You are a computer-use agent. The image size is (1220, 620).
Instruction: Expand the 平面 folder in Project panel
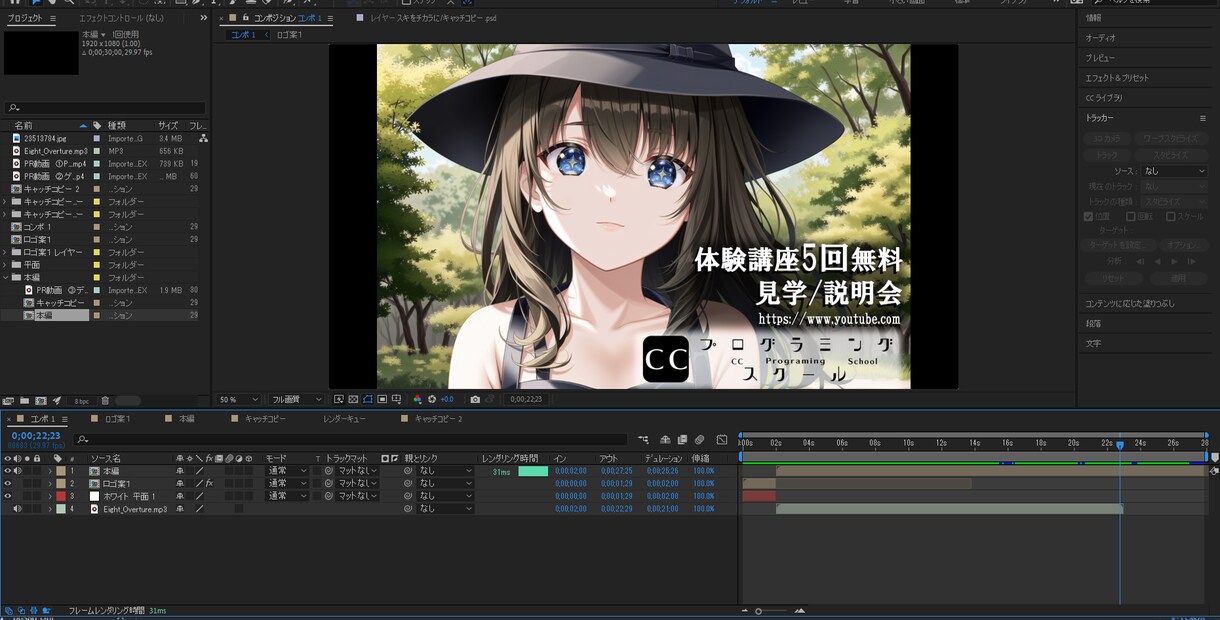coord(5,265)
